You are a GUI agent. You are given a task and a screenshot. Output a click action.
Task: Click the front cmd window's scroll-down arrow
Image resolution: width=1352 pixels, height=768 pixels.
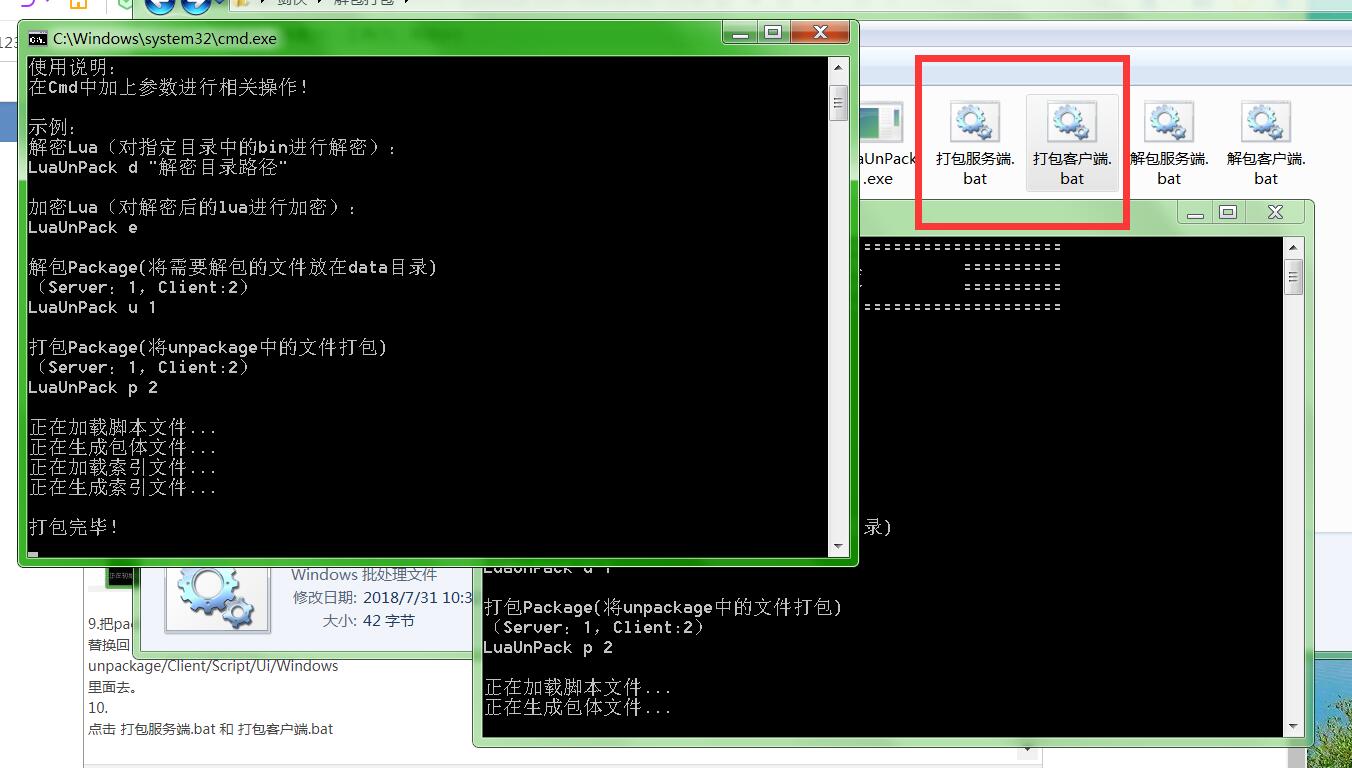838,546
